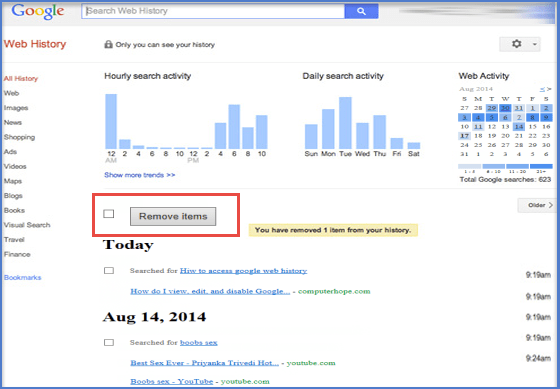Click the Mon daily activity bar

click(328, 129)
